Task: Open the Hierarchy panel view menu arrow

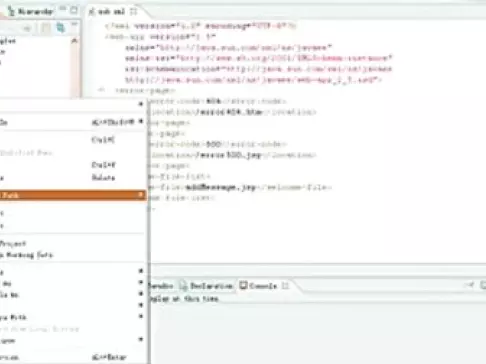Action: pyautogui.click(x=74, y=24)
